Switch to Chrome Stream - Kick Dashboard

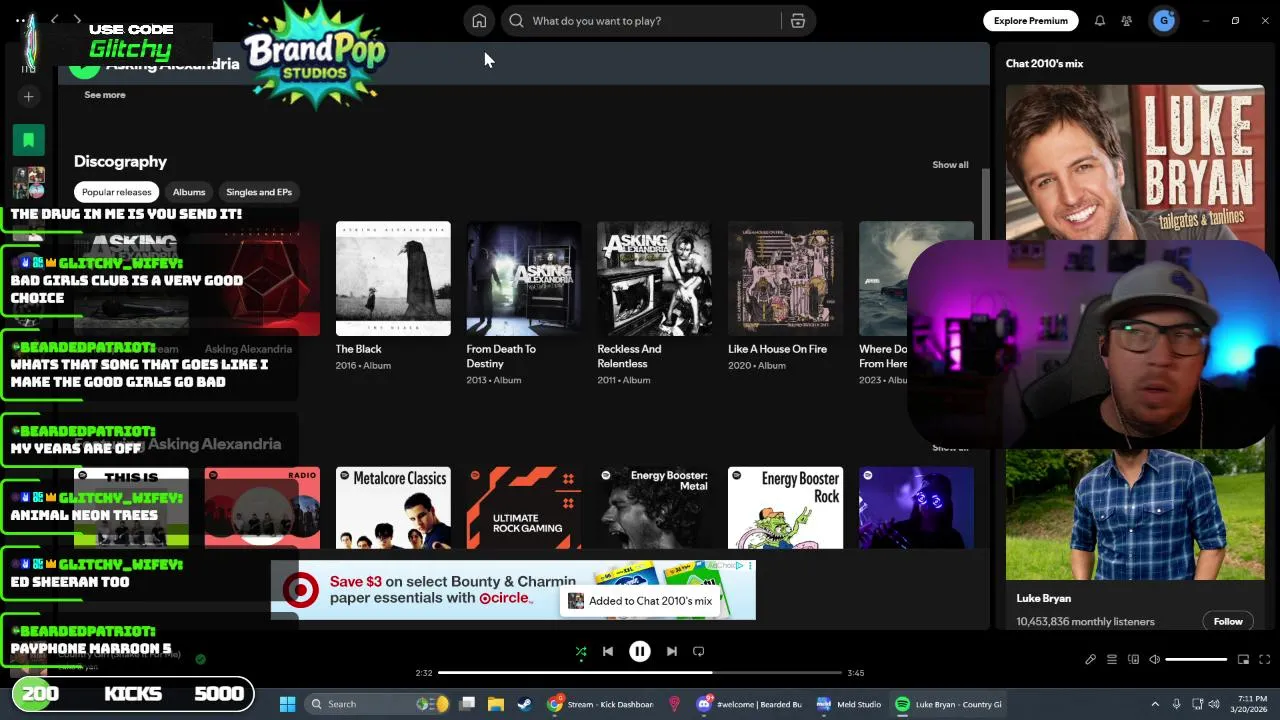[x=600, y=704]
